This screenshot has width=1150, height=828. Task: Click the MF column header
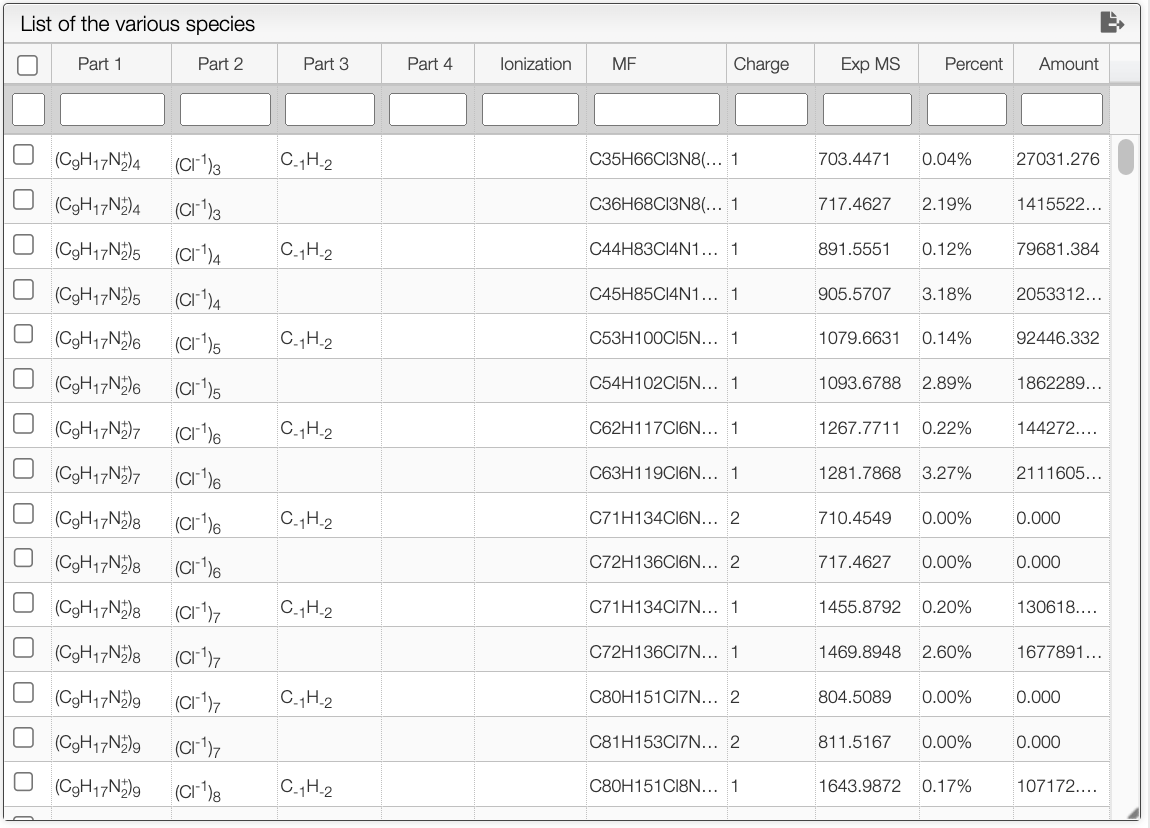(x=623, y=64)
